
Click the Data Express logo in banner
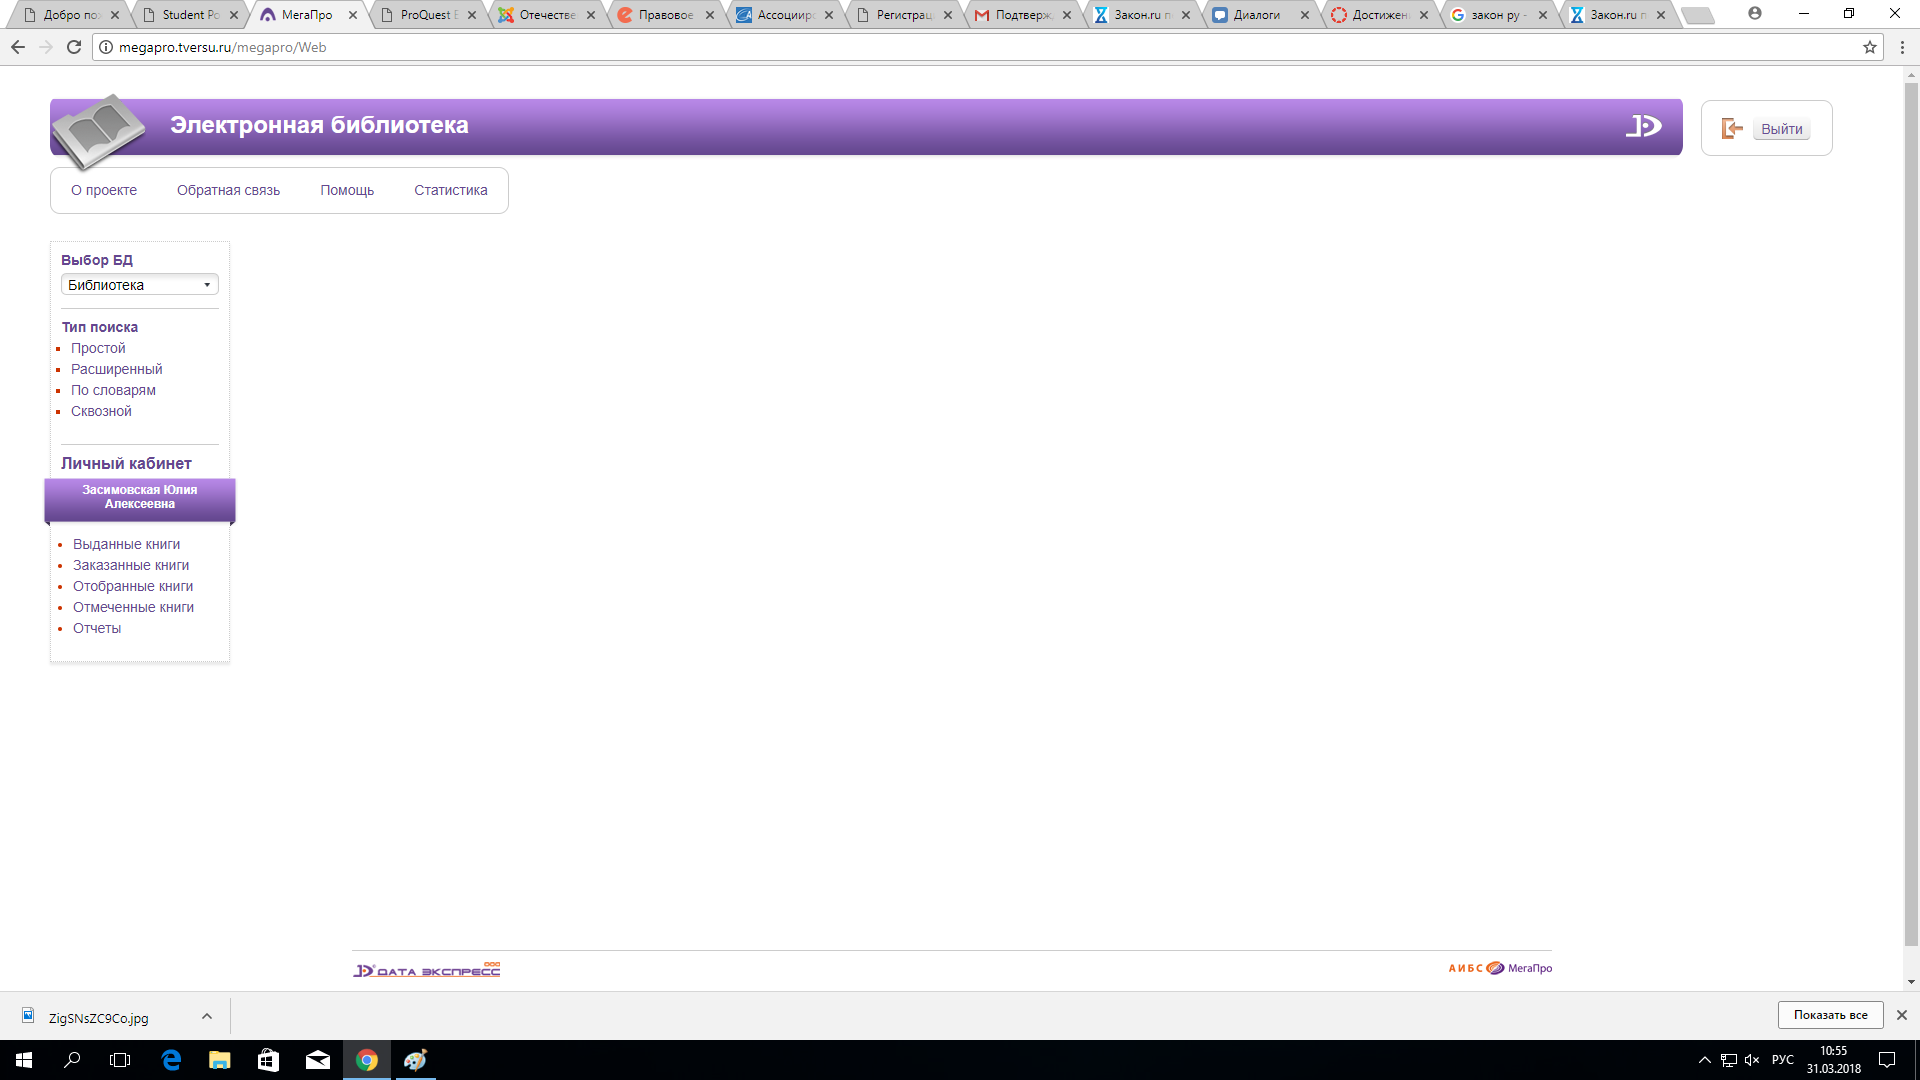[1643, 126]
